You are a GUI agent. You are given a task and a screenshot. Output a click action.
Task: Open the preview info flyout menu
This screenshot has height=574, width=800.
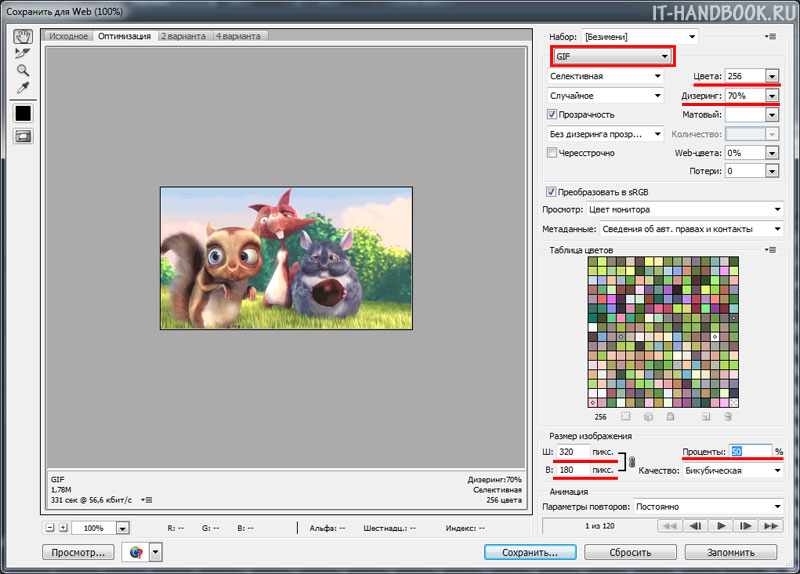click(146, 500)
